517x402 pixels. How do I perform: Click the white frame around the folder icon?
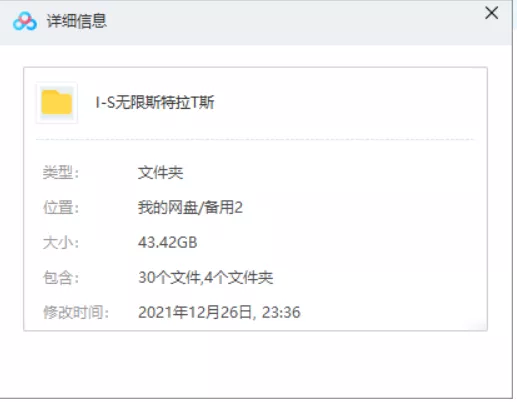[x=57, y=102]
